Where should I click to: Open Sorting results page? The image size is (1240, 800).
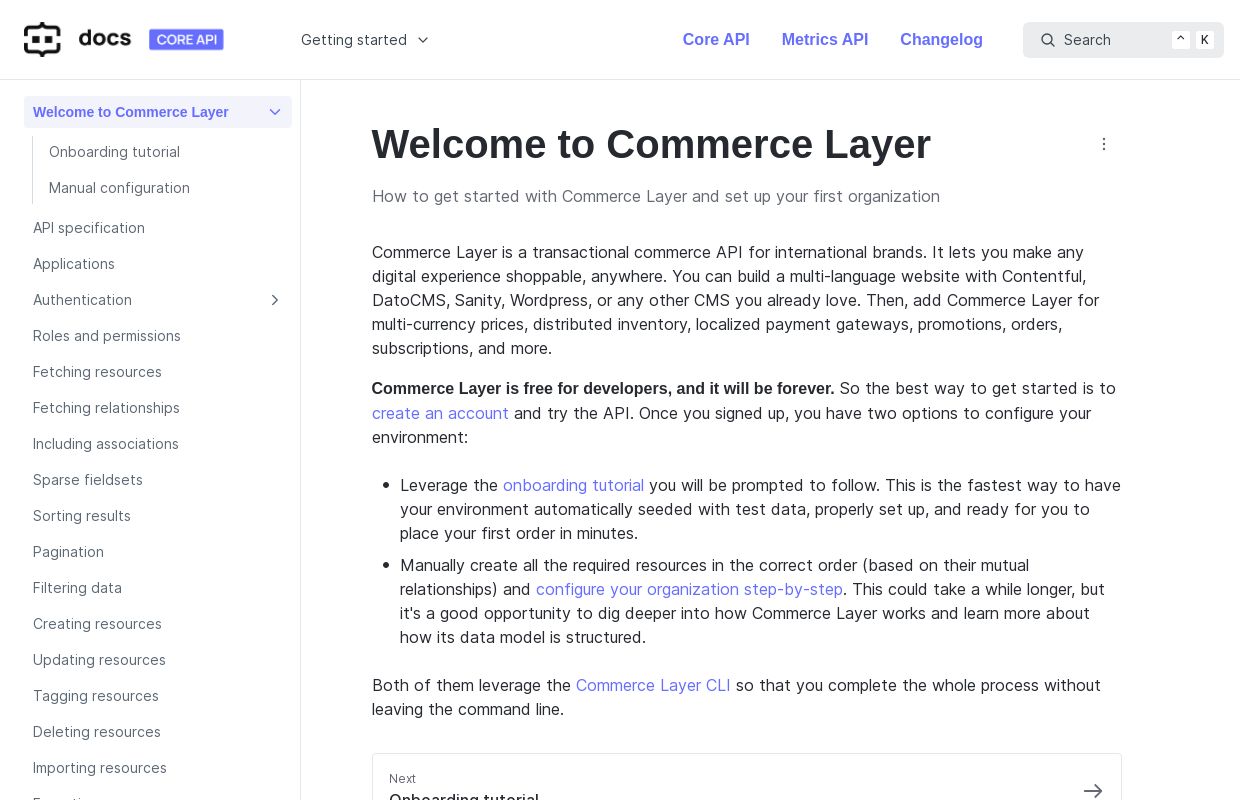82,516
